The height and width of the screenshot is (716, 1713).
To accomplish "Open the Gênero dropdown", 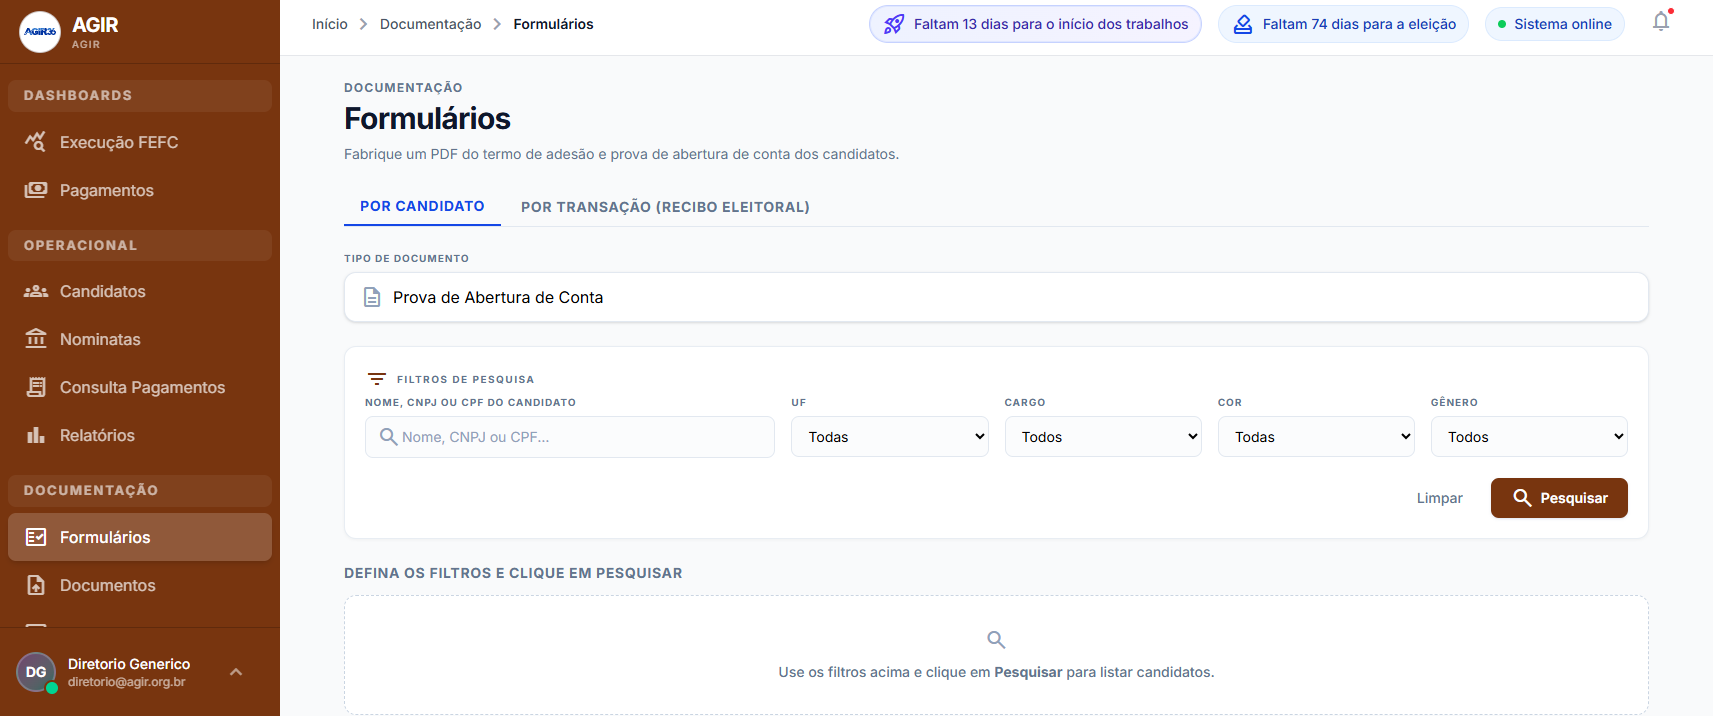I will 1529,437.
